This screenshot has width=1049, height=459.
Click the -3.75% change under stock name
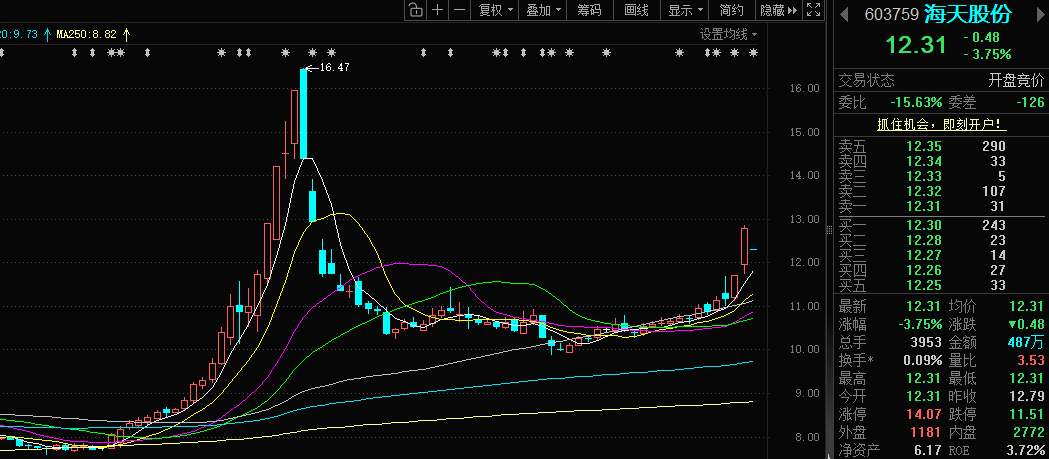coord(987,54)
